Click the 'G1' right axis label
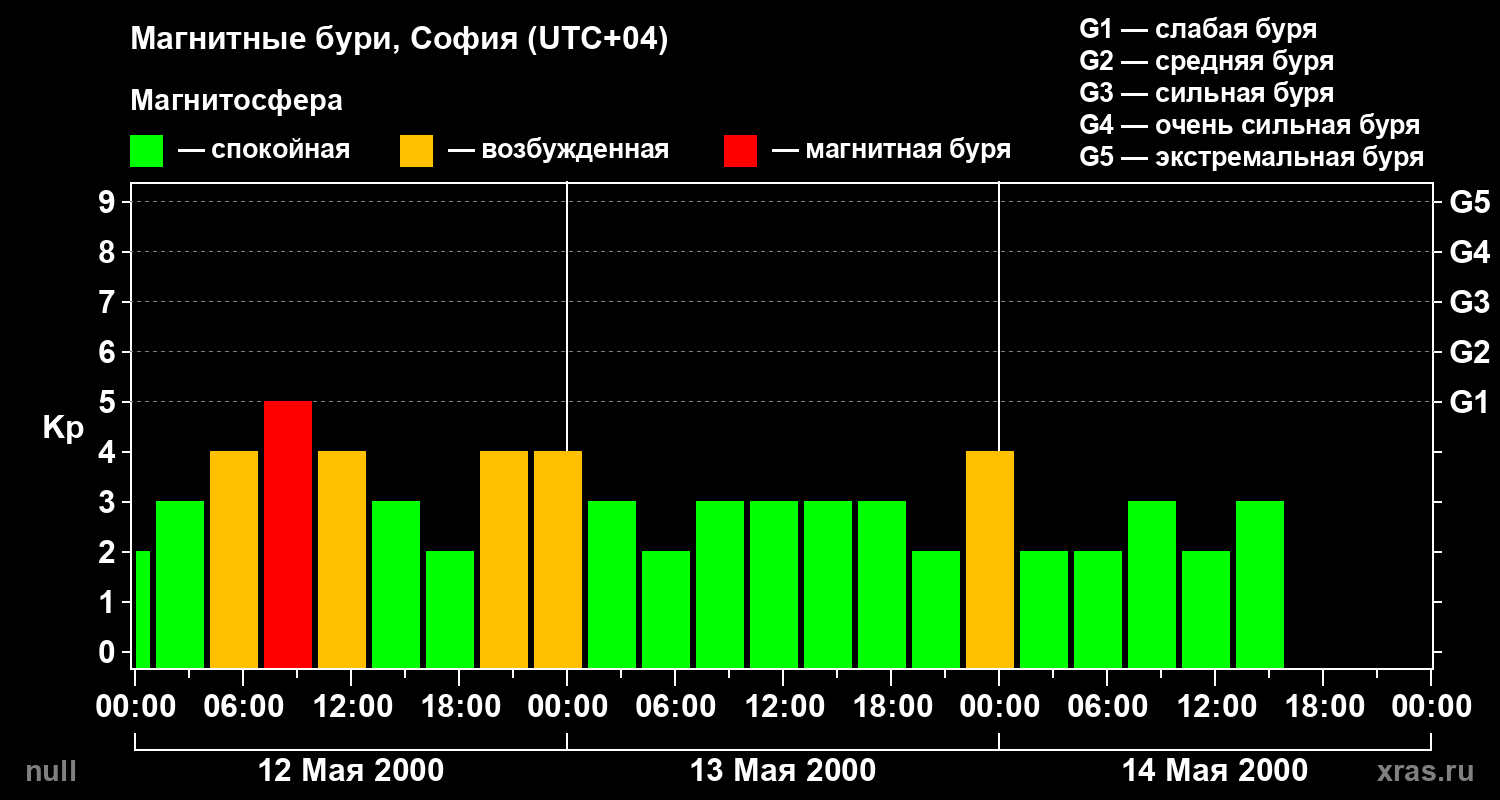Image resolution: width=1500 pixels, height=800 pixels. [1469, 402]
